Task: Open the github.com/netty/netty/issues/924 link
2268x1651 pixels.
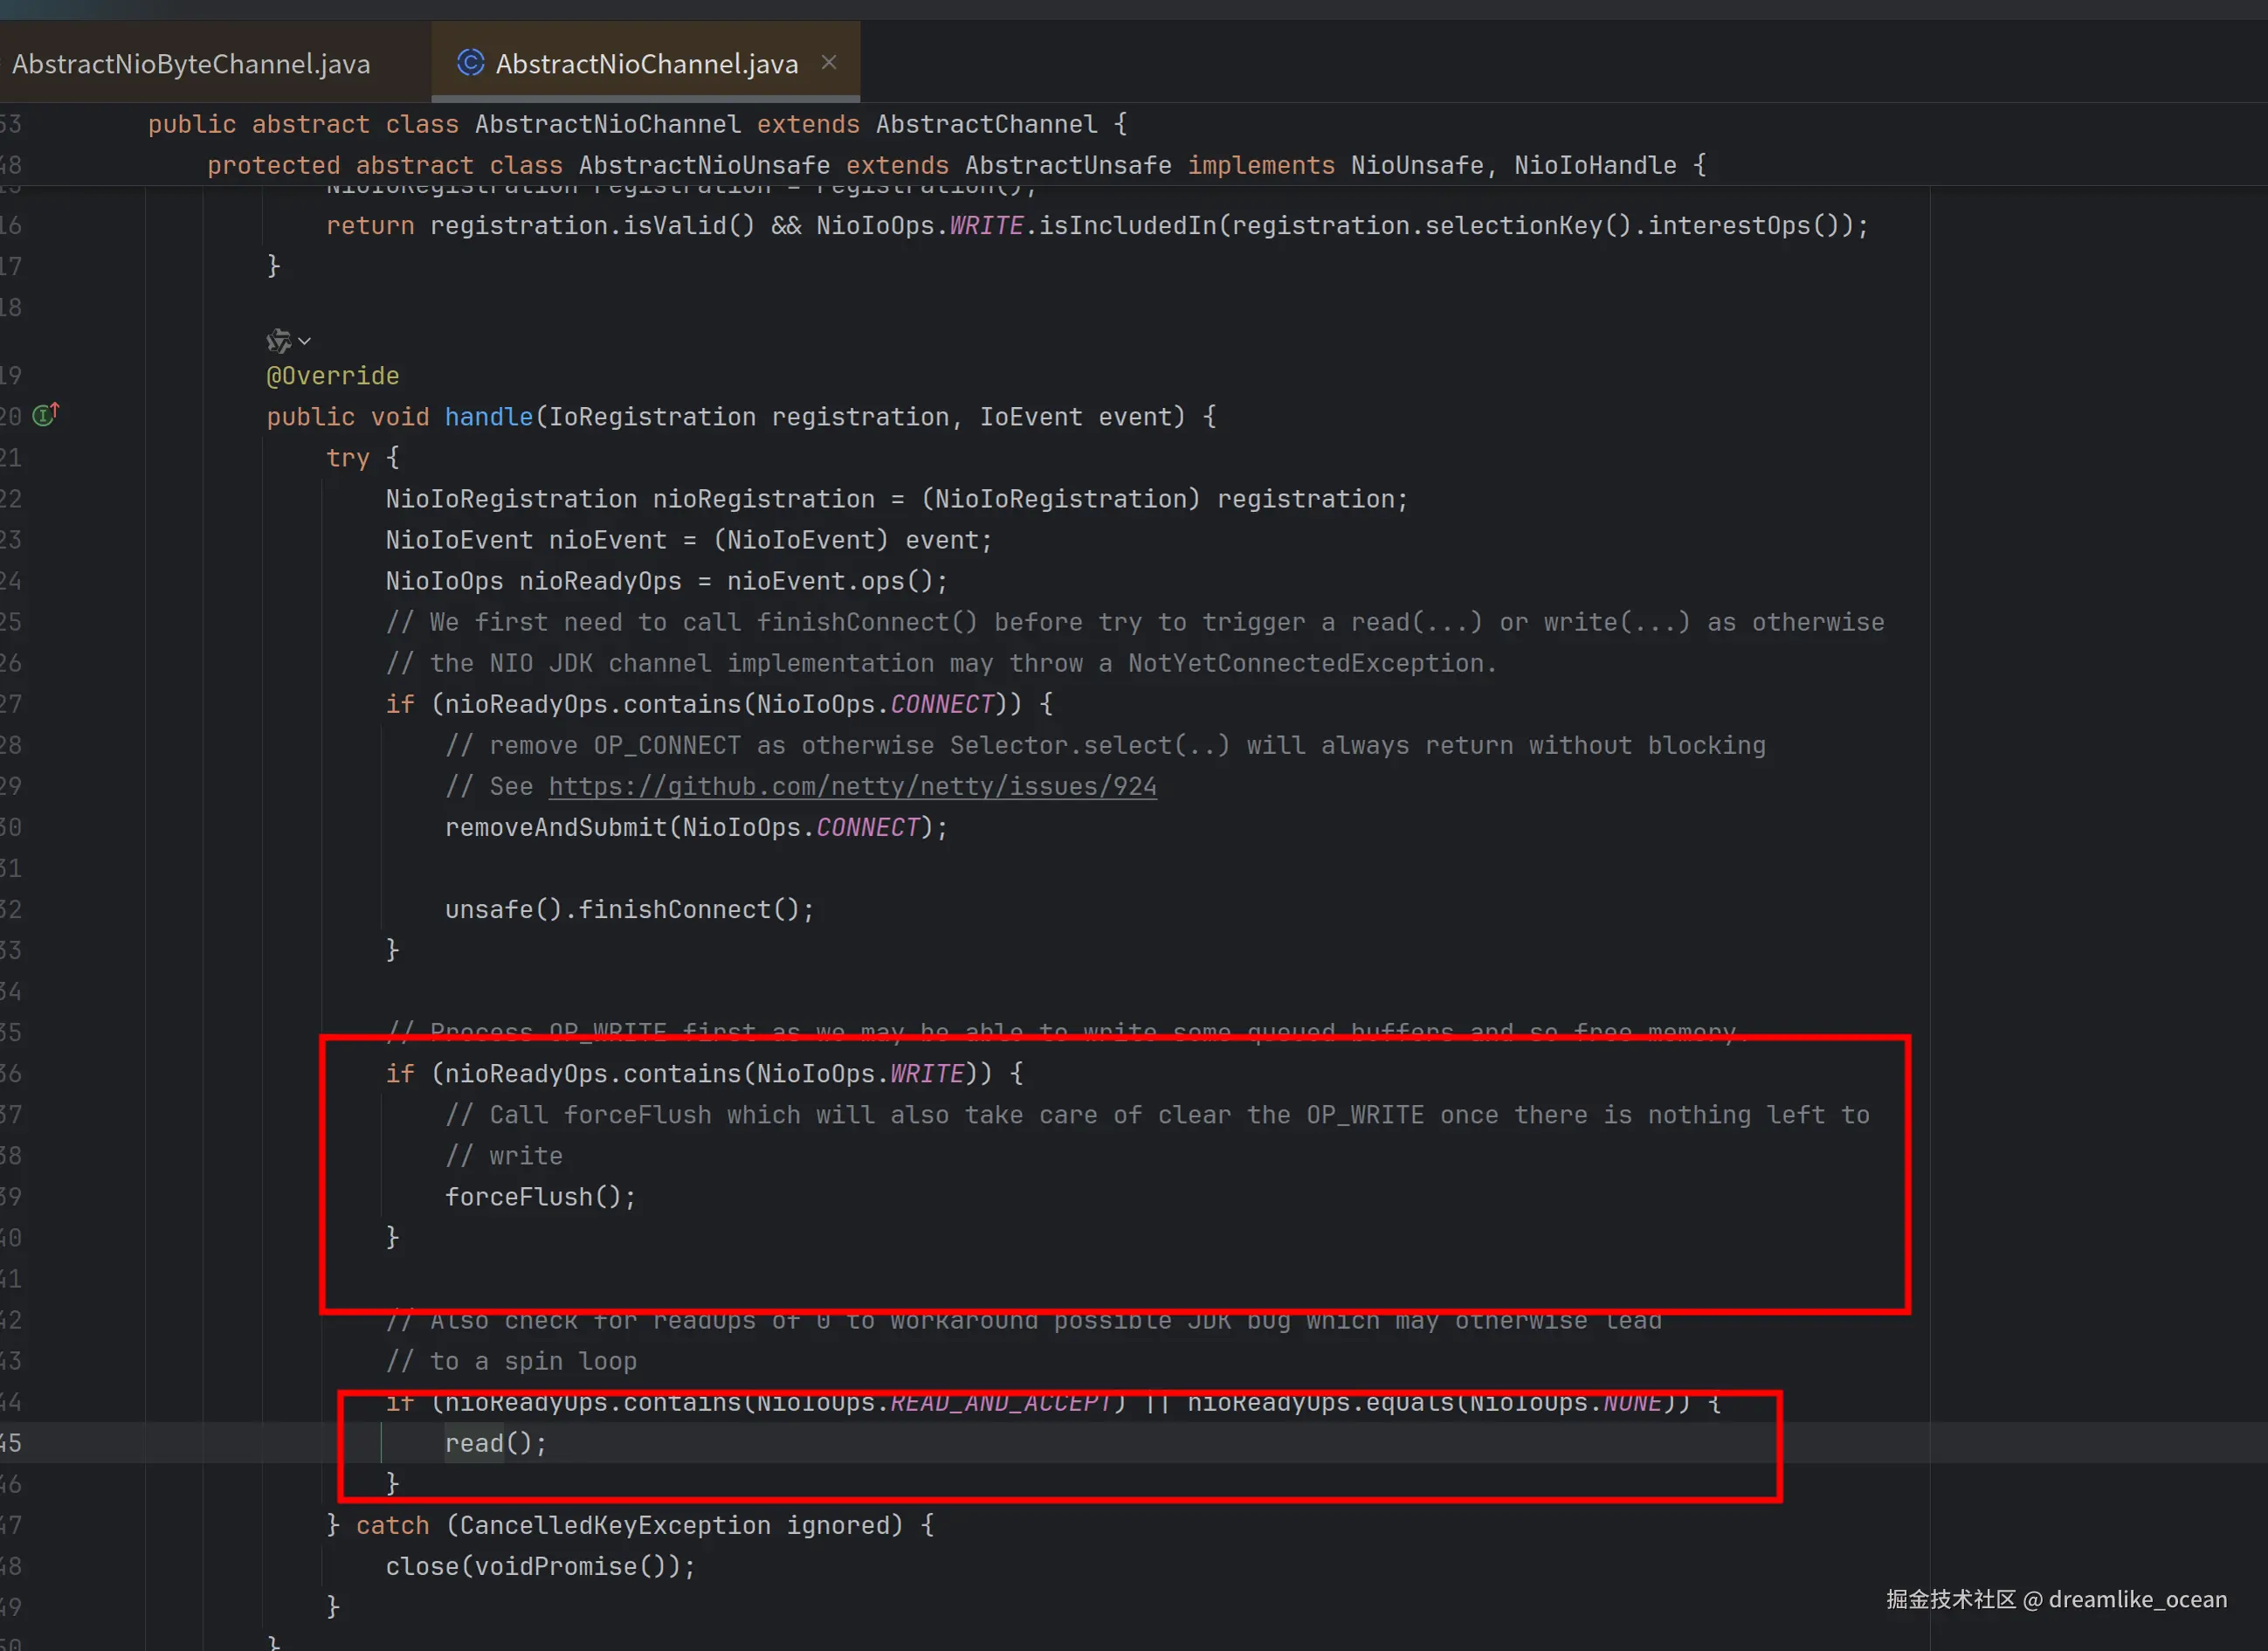Action: pos(852,786)
